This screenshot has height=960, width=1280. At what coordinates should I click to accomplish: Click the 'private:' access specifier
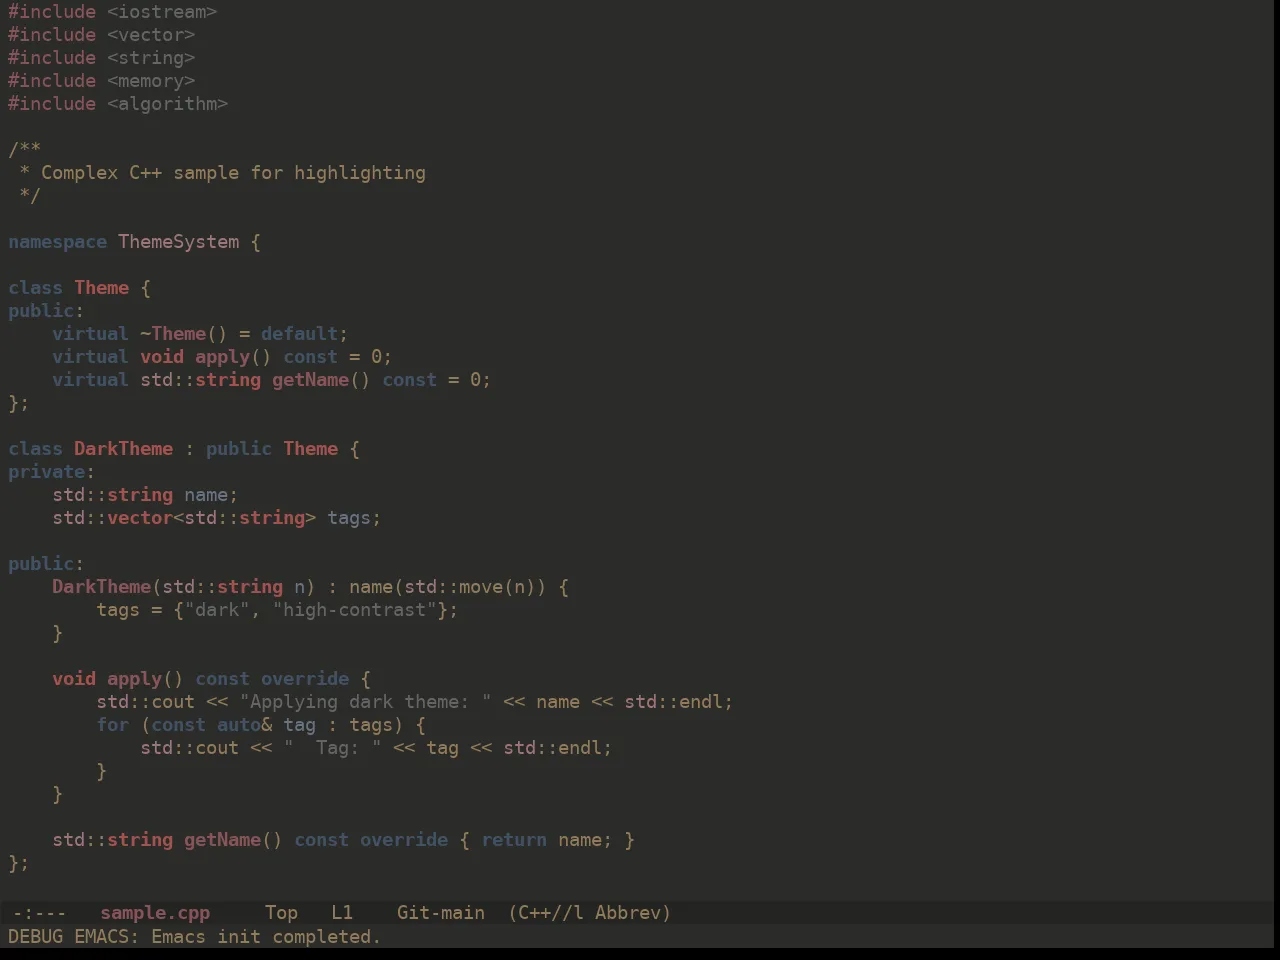point(51,472)
